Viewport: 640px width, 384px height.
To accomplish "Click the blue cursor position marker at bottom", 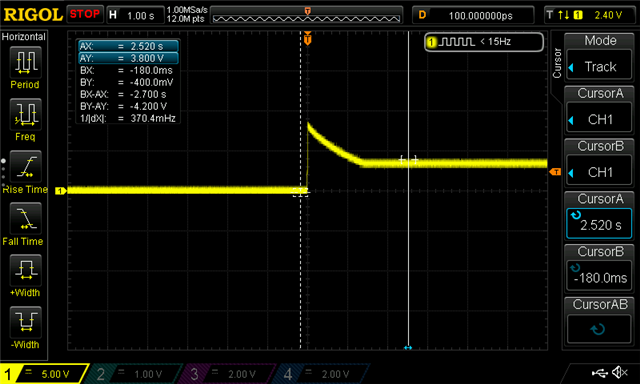I will tap(408, 348).
